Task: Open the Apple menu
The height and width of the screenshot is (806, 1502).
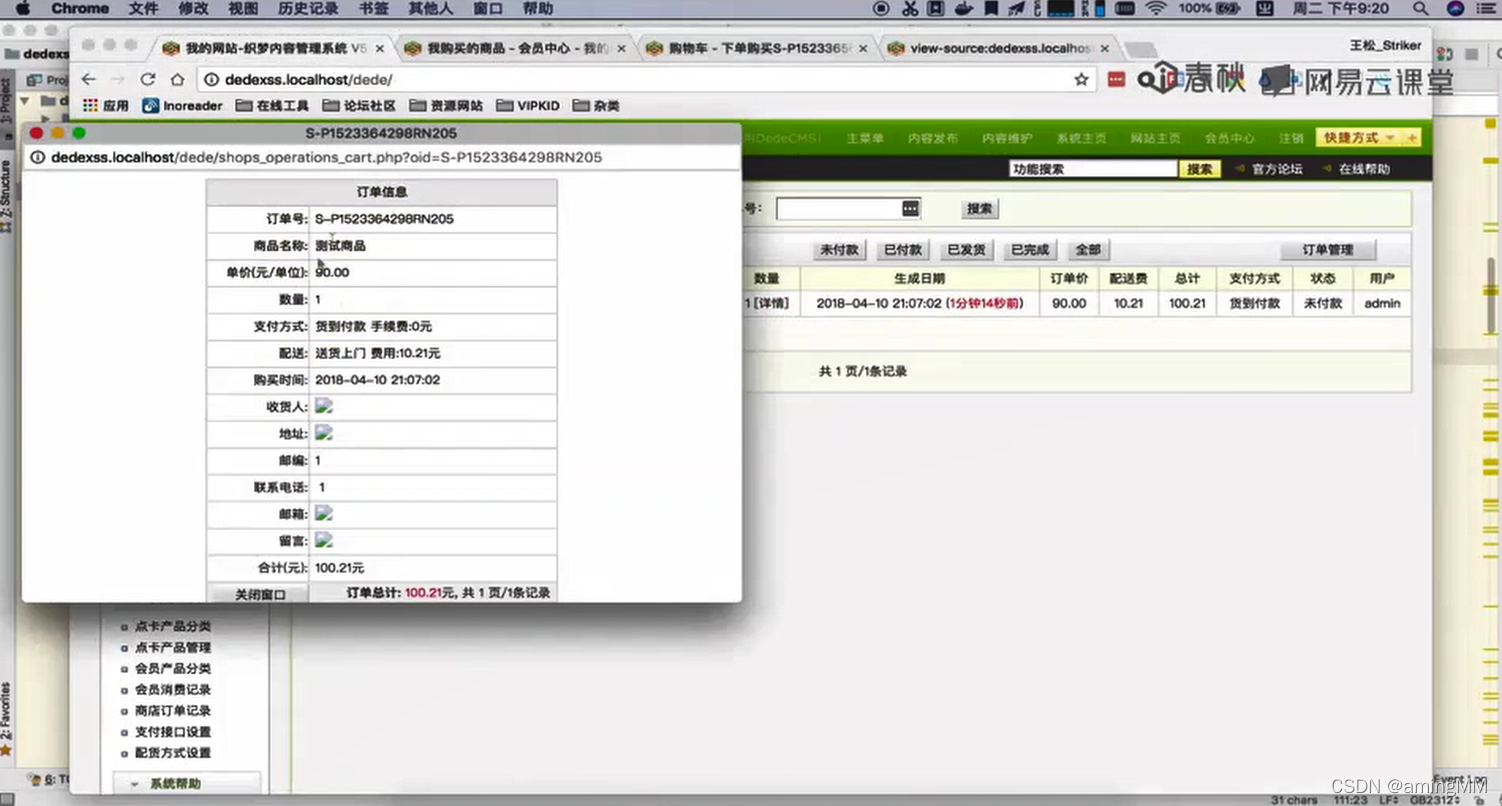Action: (x=23, y=9)
